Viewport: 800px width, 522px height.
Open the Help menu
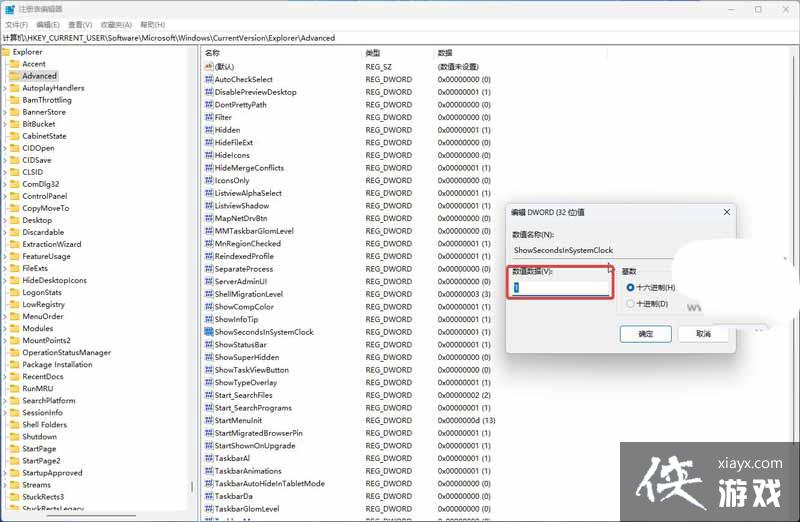tap(153, 24)
